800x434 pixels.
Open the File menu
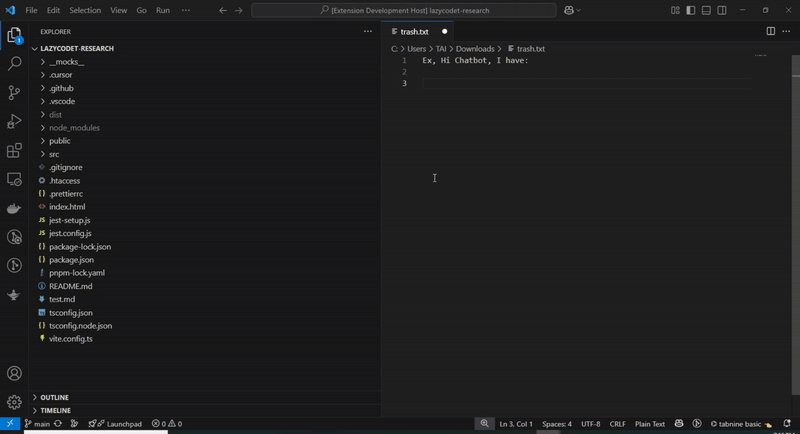tap(31, 10)
